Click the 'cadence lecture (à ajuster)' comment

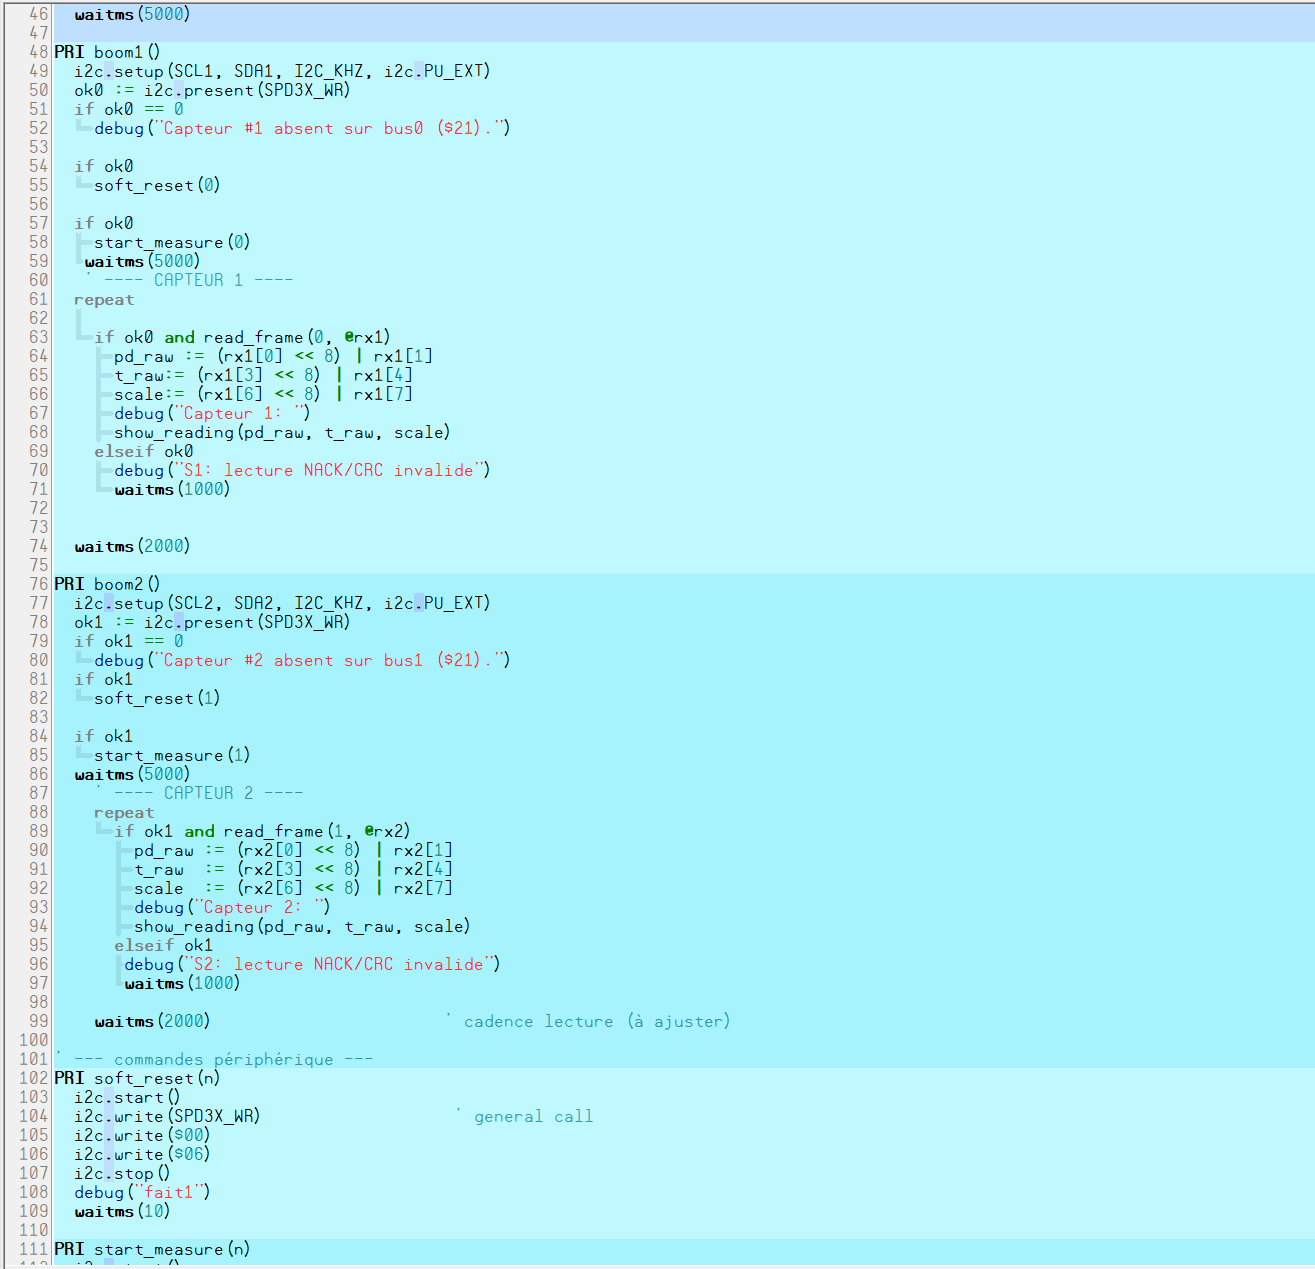click(x=597, y=1021)
